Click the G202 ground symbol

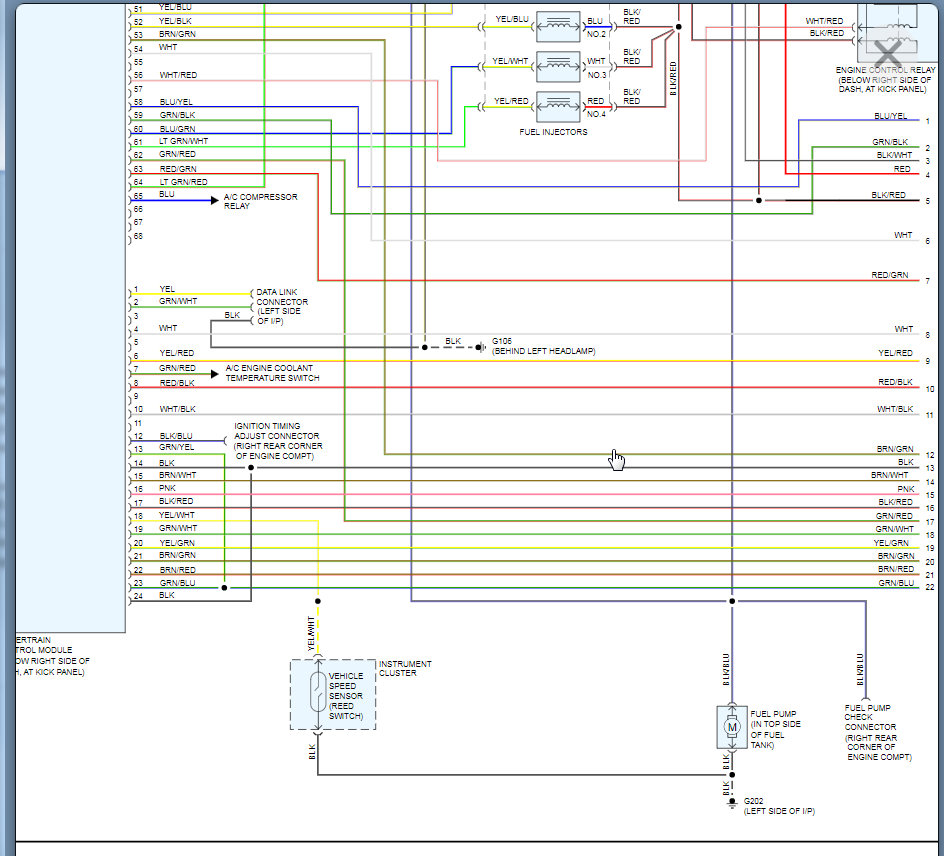(732, 803)
